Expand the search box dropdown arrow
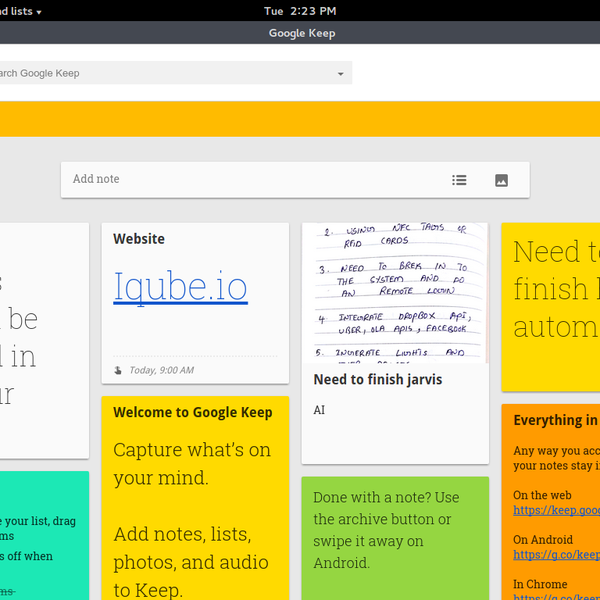 click(340, 74)
